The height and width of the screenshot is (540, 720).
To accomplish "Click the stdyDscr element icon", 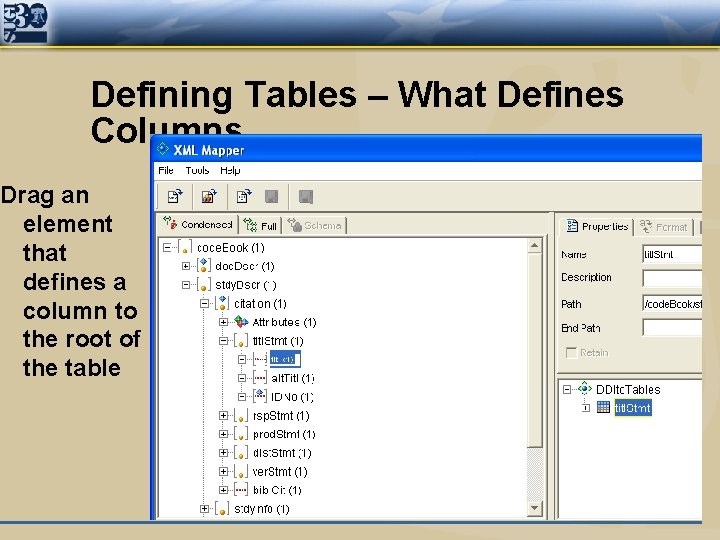I will coord(203,285).
